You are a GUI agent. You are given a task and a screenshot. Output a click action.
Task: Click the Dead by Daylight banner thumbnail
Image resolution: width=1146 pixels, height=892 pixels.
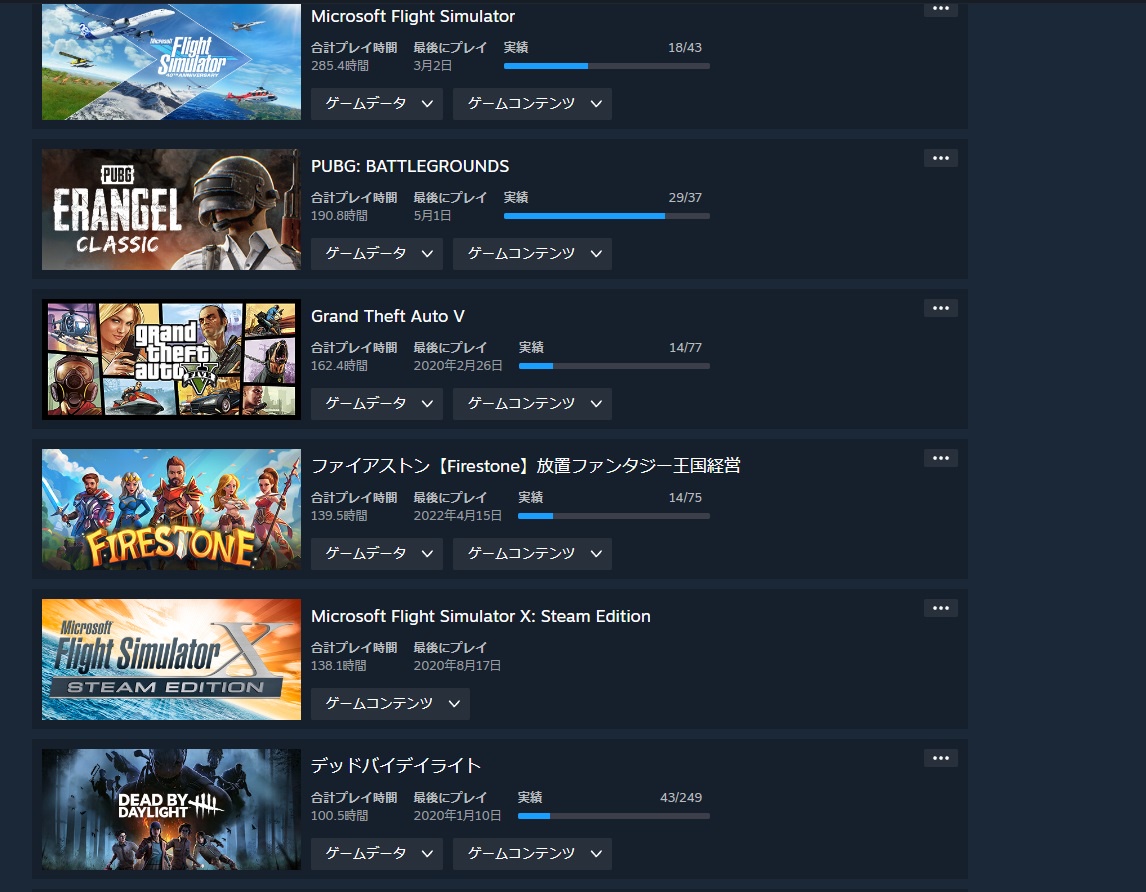(x=171, y=809)
